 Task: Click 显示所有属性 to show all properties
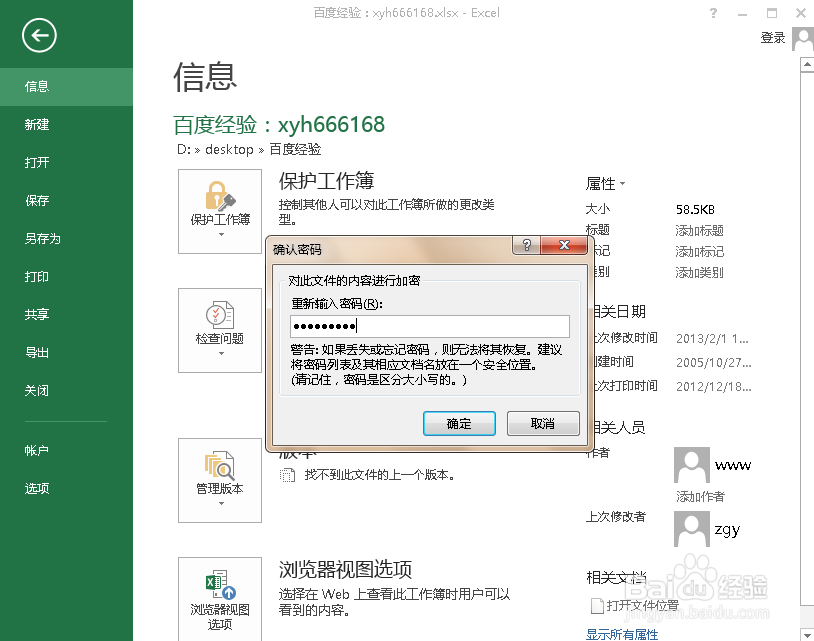[x=621, y=633]
